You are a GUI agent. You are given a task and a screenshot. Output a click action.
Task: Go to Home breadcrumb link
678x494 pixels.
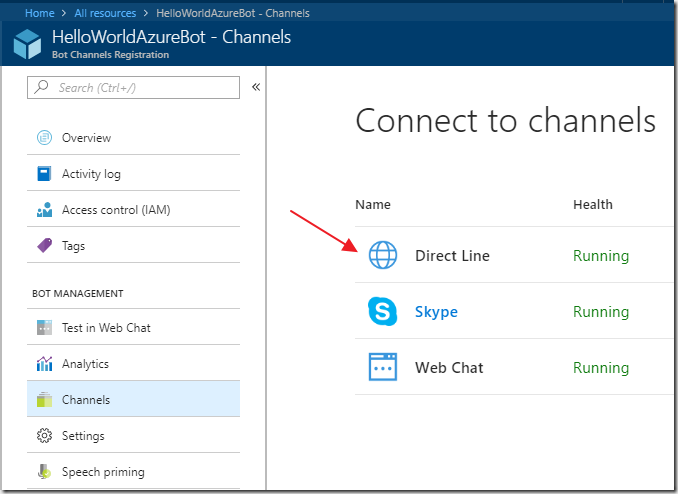[x=40, y=13]
